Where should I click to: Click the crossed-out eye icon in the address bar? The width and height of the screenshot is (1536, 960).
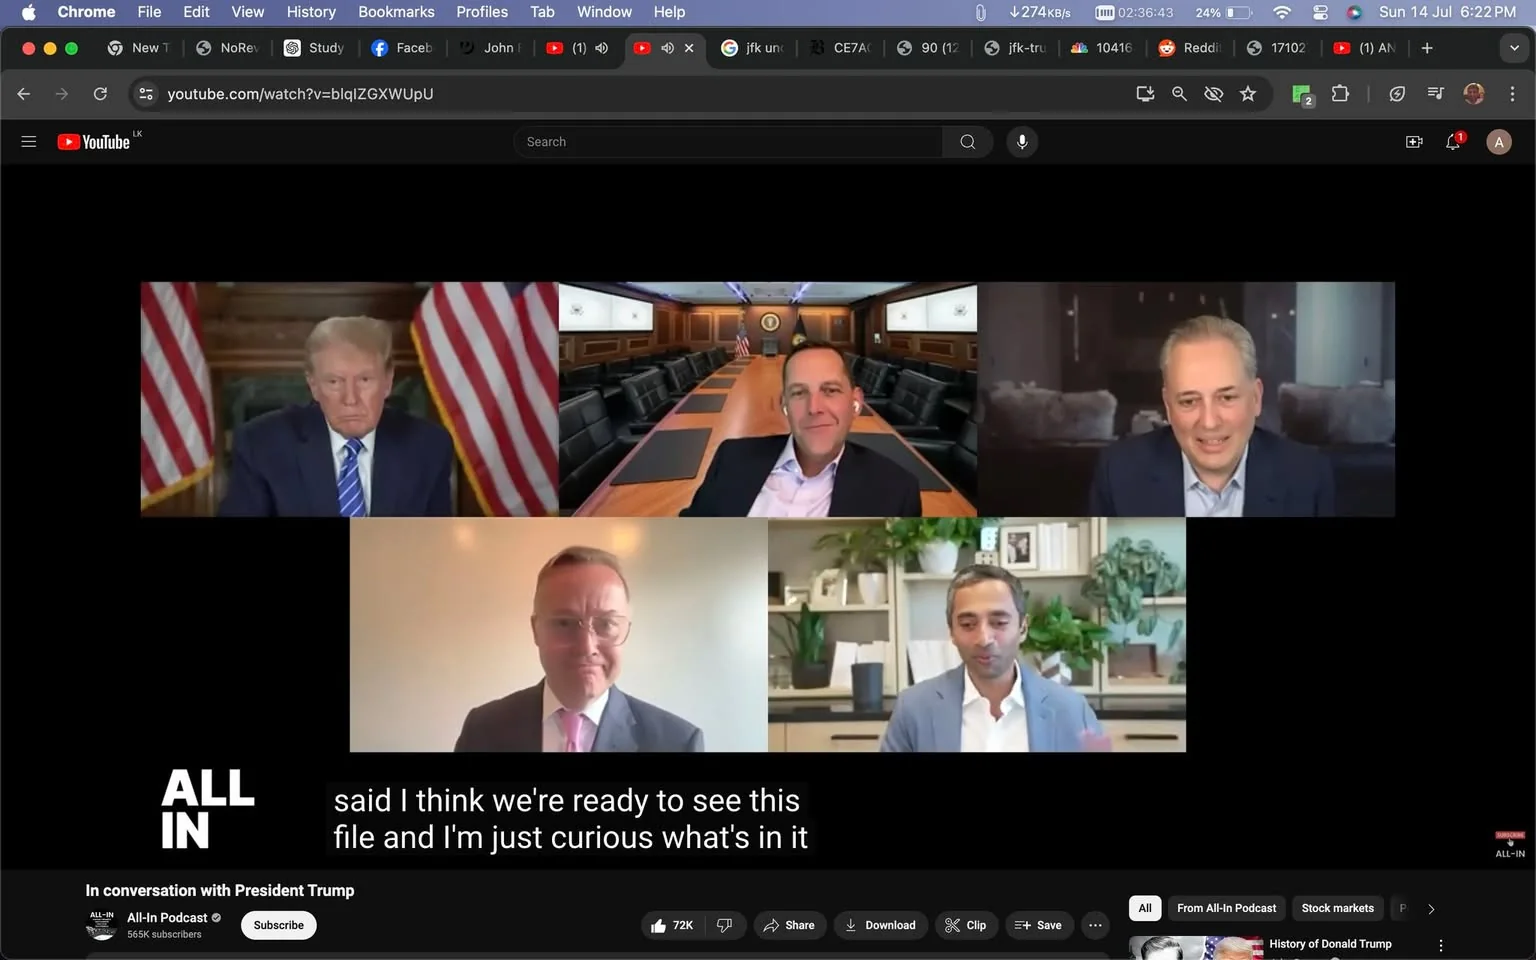point(1213,93)
